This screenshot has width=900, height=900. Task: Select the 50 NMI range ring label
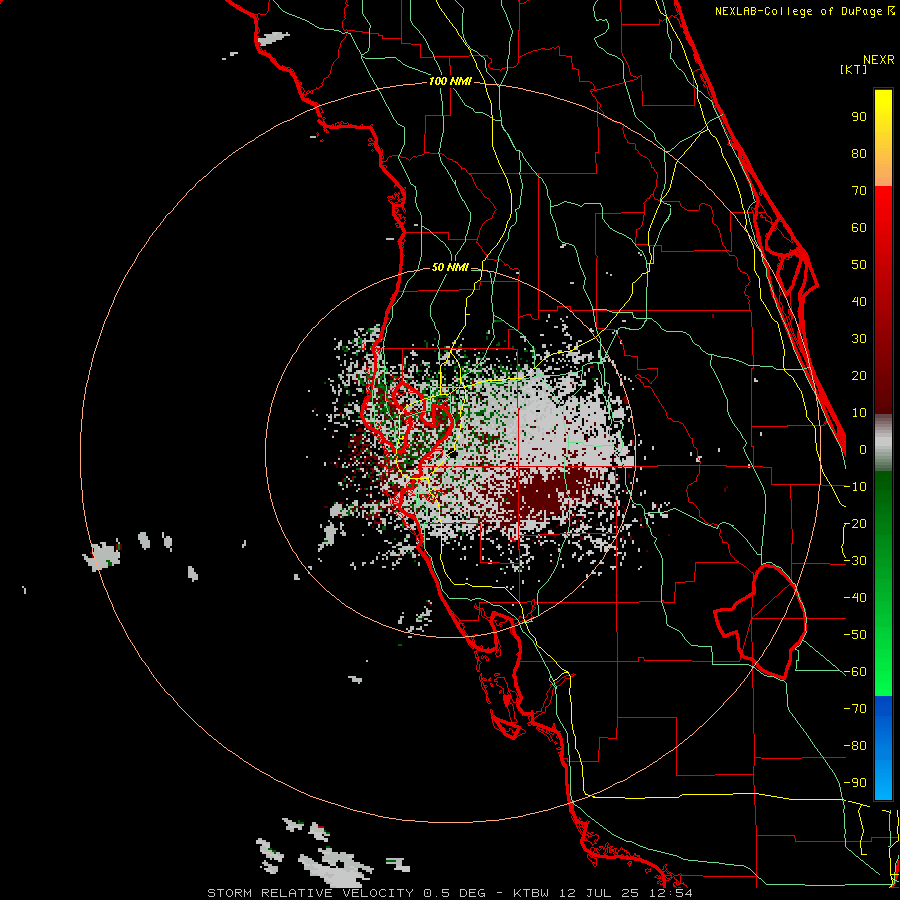(x=450, y=267)
